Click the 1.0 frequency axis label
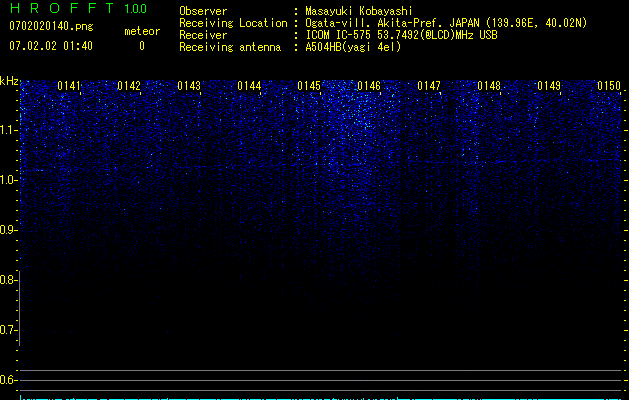 pos(8,180)
